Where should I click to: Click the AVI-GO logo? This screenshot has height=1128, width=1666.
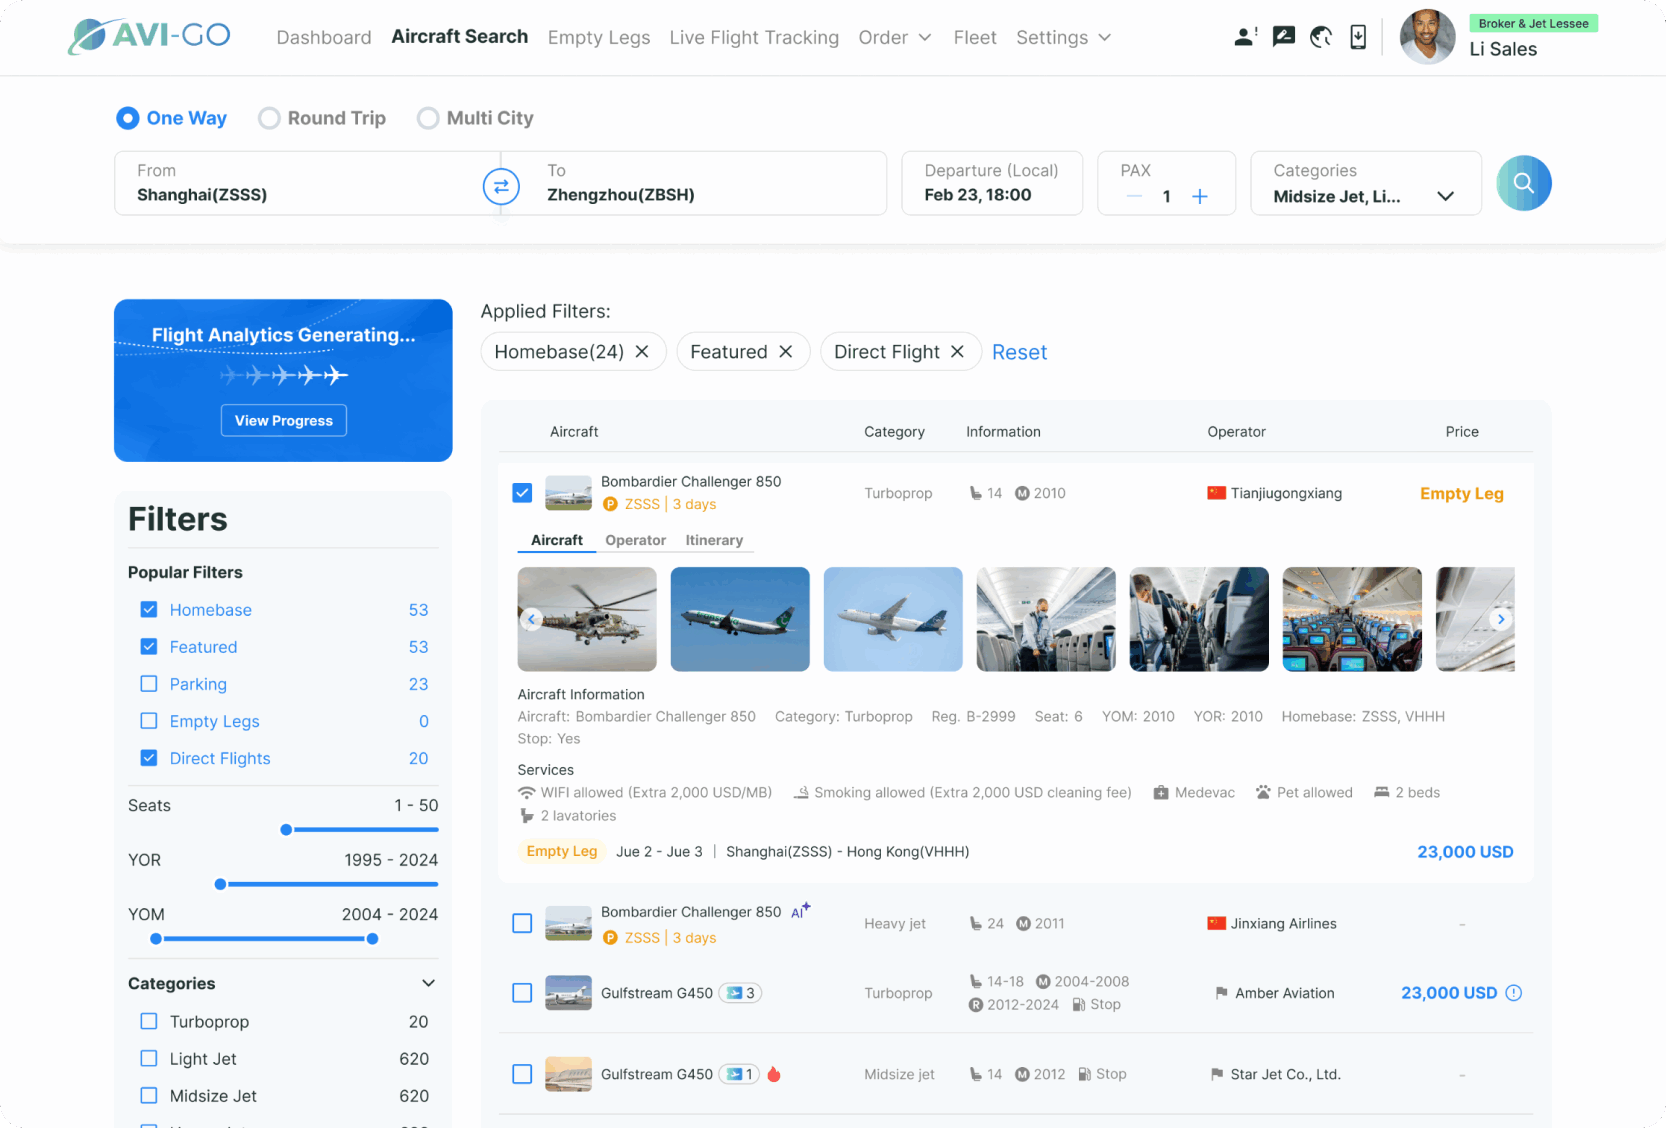coord(149,36)
